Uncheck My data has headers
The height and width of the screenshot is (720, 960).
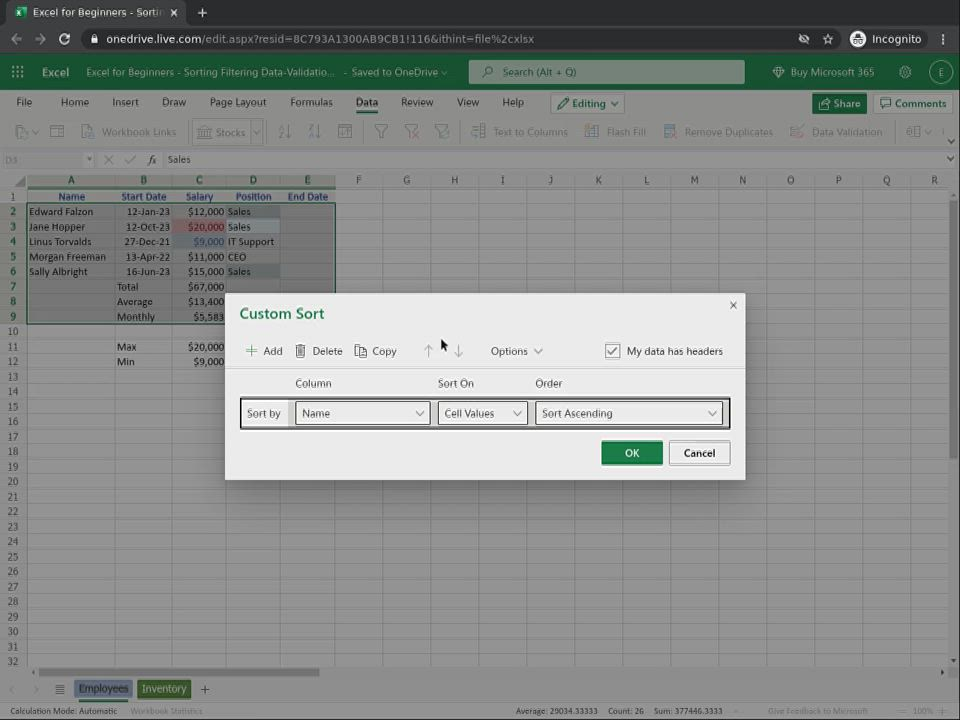[x=612, y=351]
